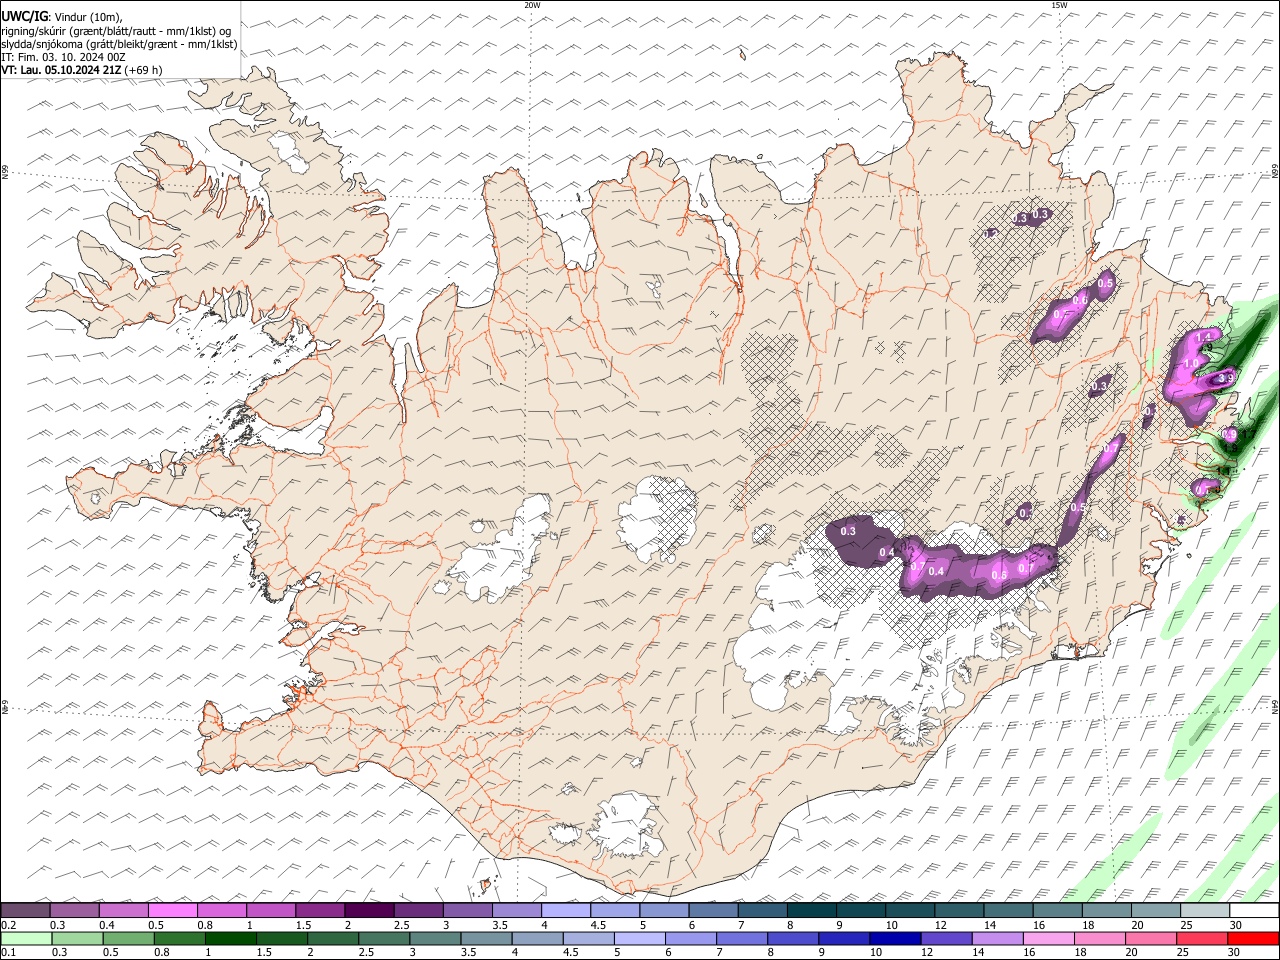Select the darkest purple 2 swatch in top legend
This screenshot has width=1280, height=960.
click(x=369, y=911)
